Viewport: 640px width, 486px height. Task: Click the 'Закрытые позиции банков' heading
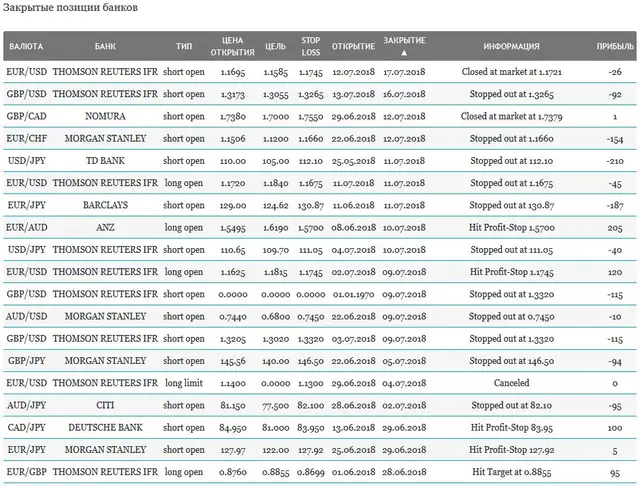tap(70, 8)
